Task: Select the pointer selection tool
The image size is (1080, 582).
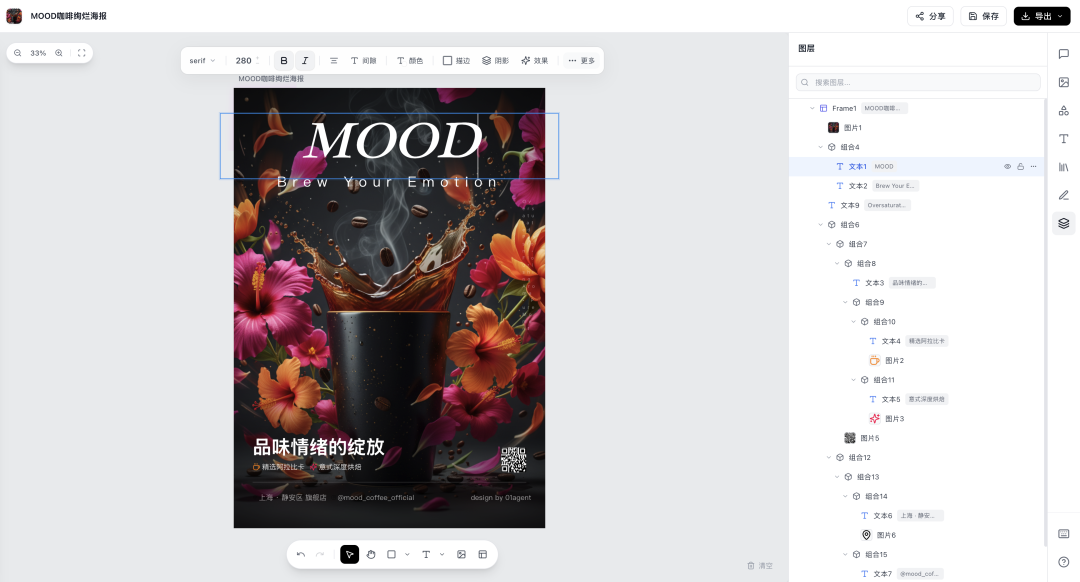Action: click(349, 554)
